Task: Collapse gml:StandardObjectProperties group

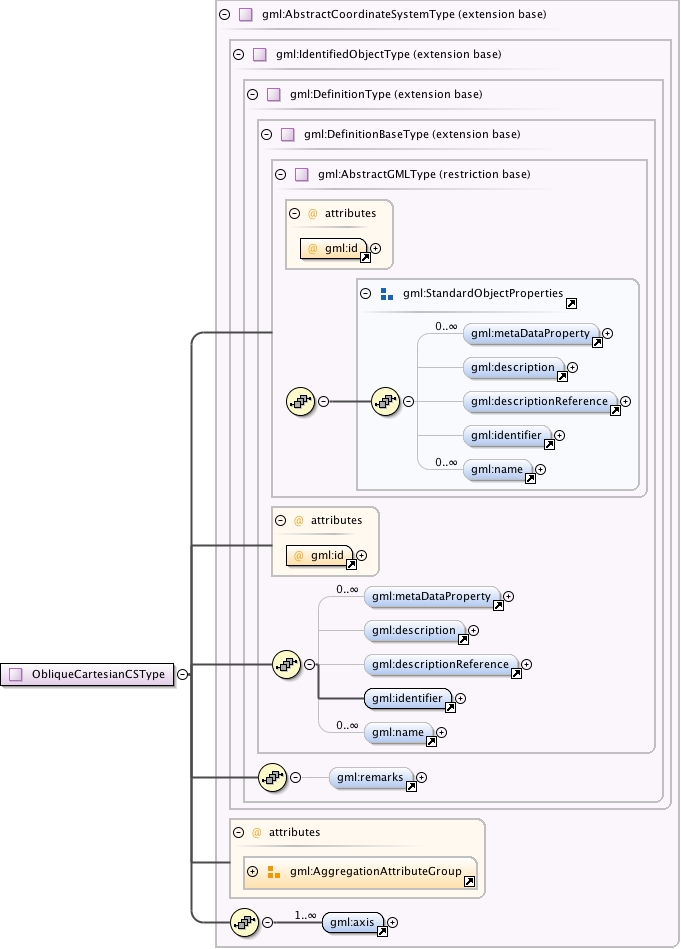Action: (x=366, y=294)
